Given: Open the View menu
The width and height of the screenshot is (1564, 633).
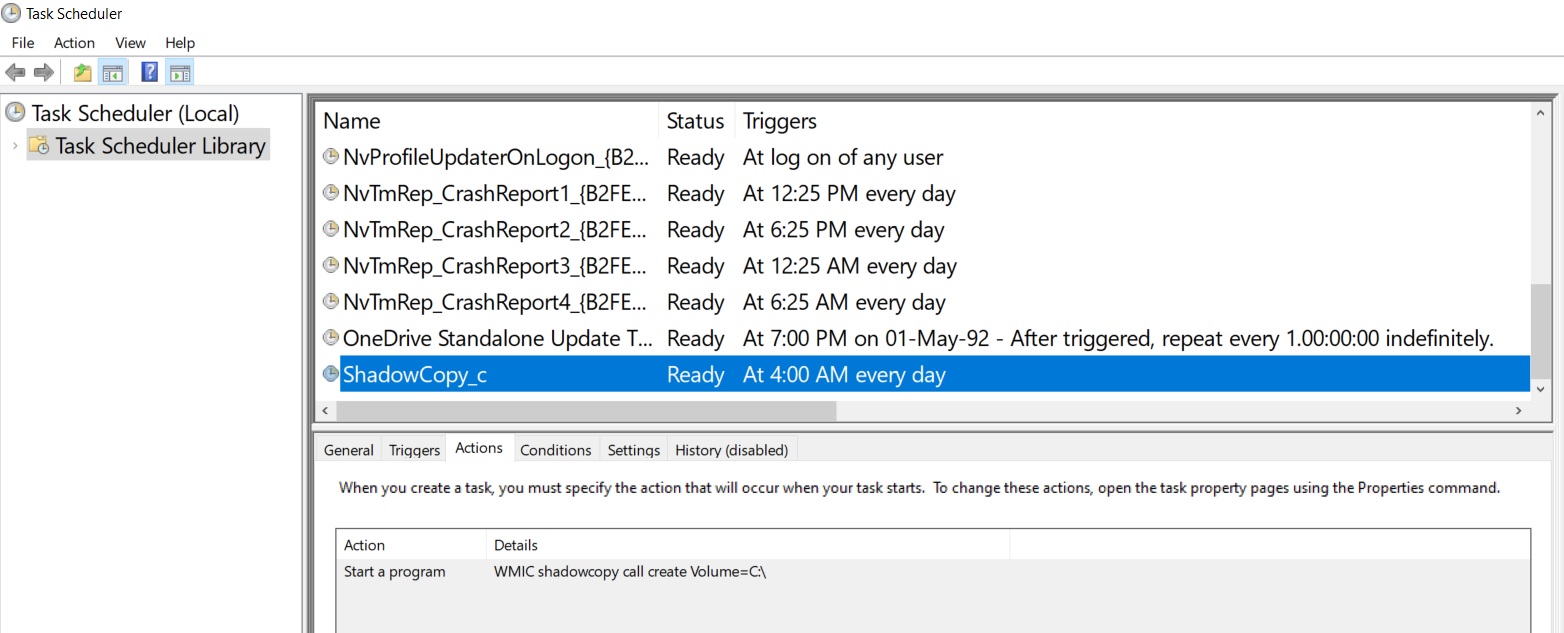Looking at the screenshot, I should pos(130,43).
